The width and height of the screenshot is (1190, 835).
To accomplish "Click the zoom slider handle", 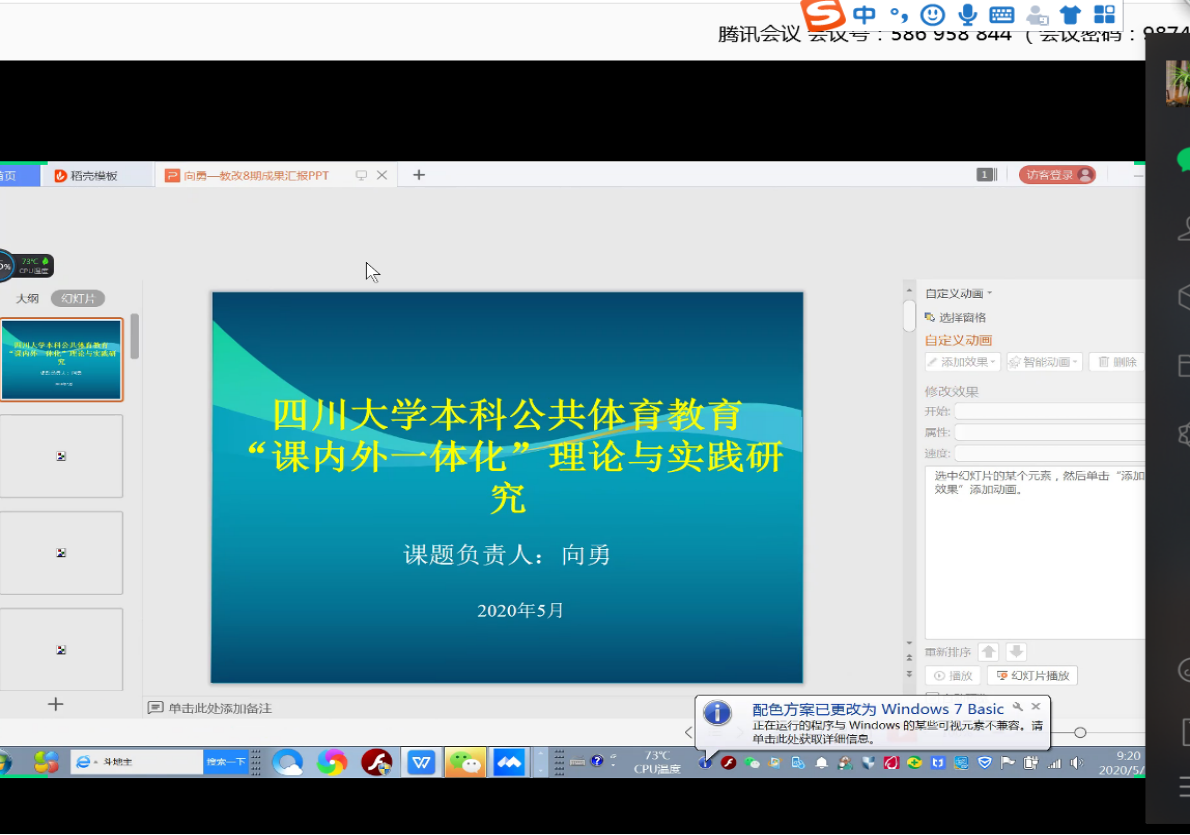I will [x=1080, y=733].
